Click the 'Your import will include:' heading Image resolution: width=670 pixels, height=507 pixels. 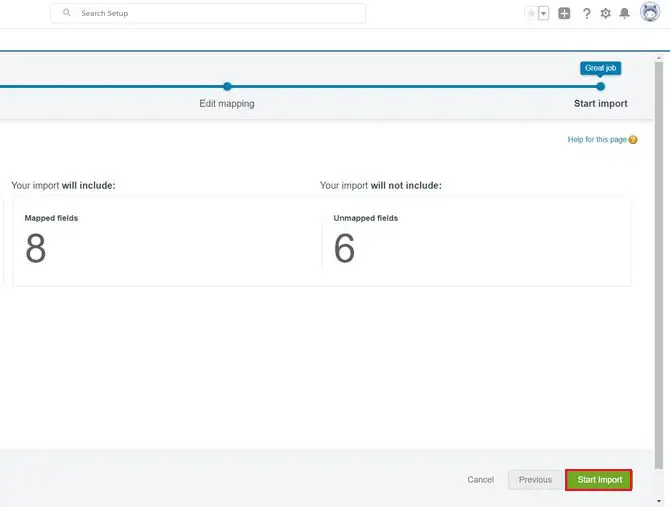pyautogui.click(x=63, y=185)
